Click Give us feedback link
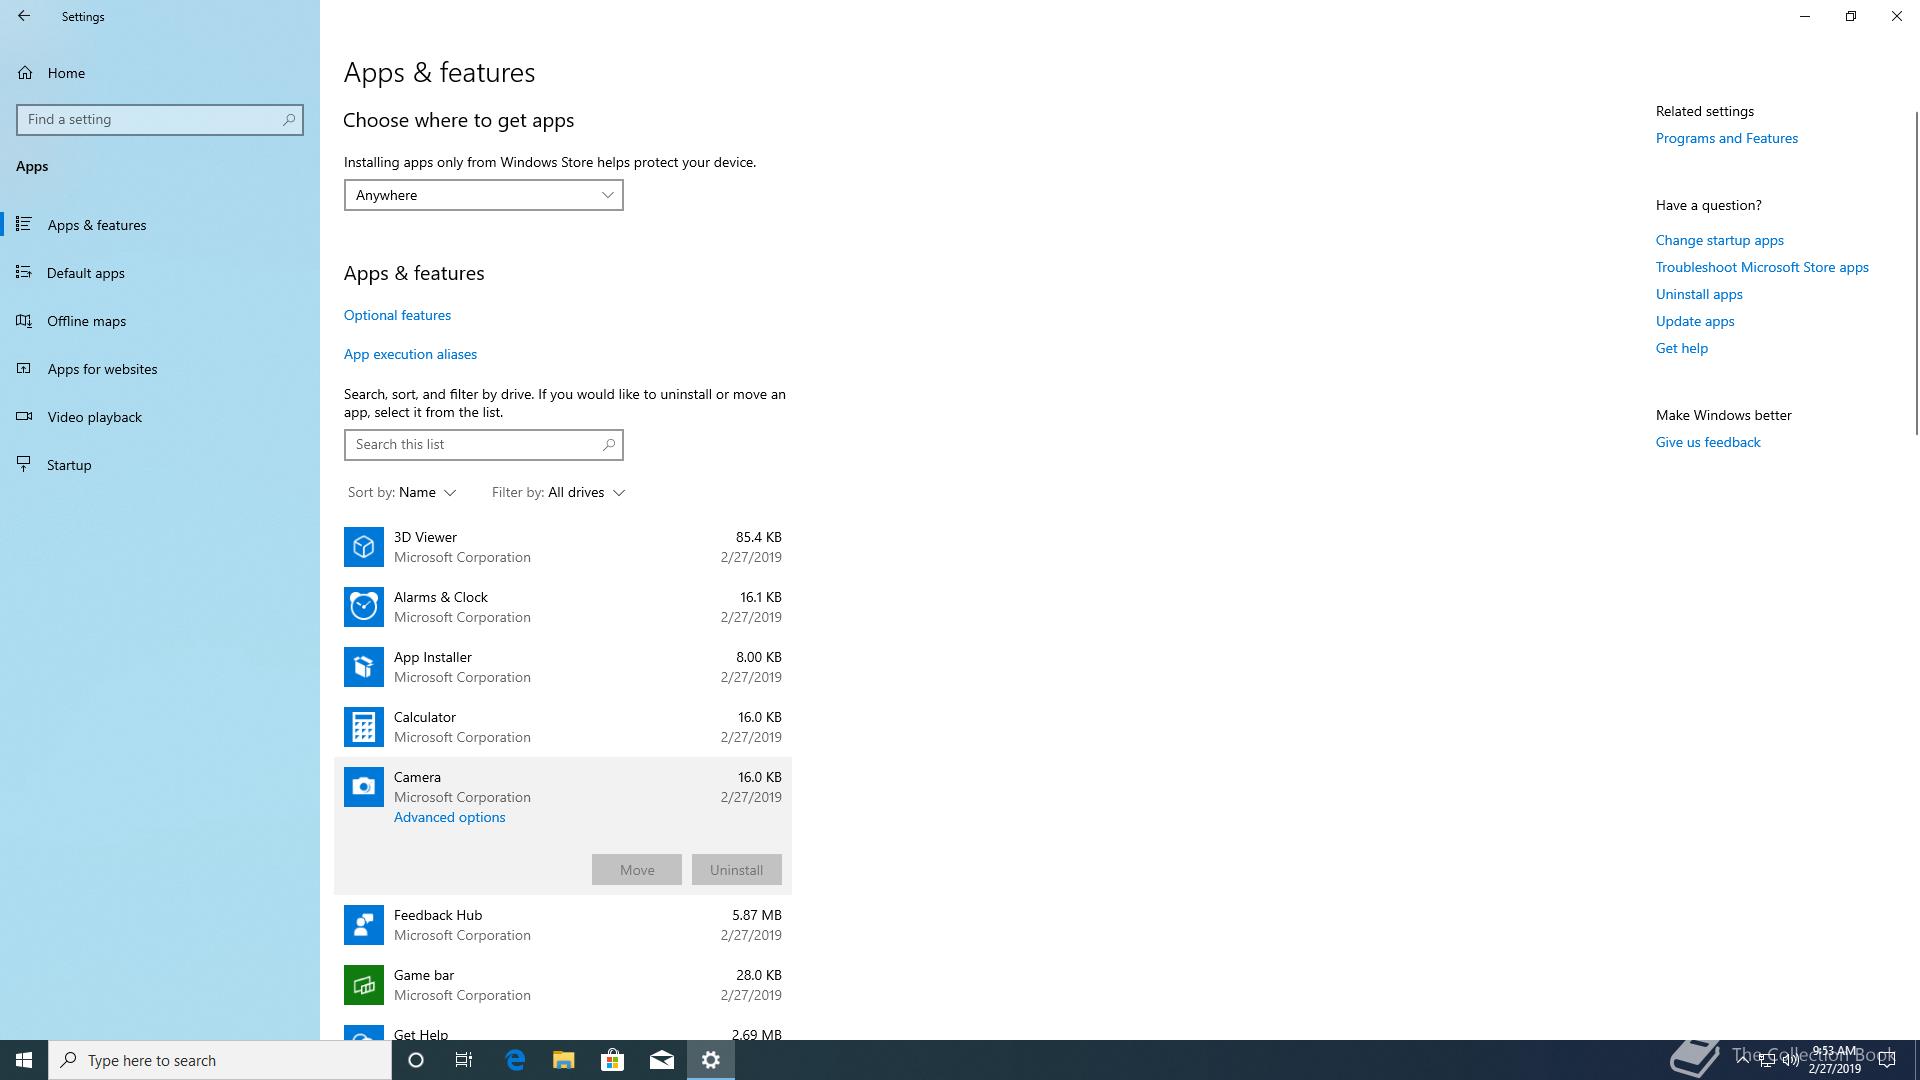 (1708, 442)
